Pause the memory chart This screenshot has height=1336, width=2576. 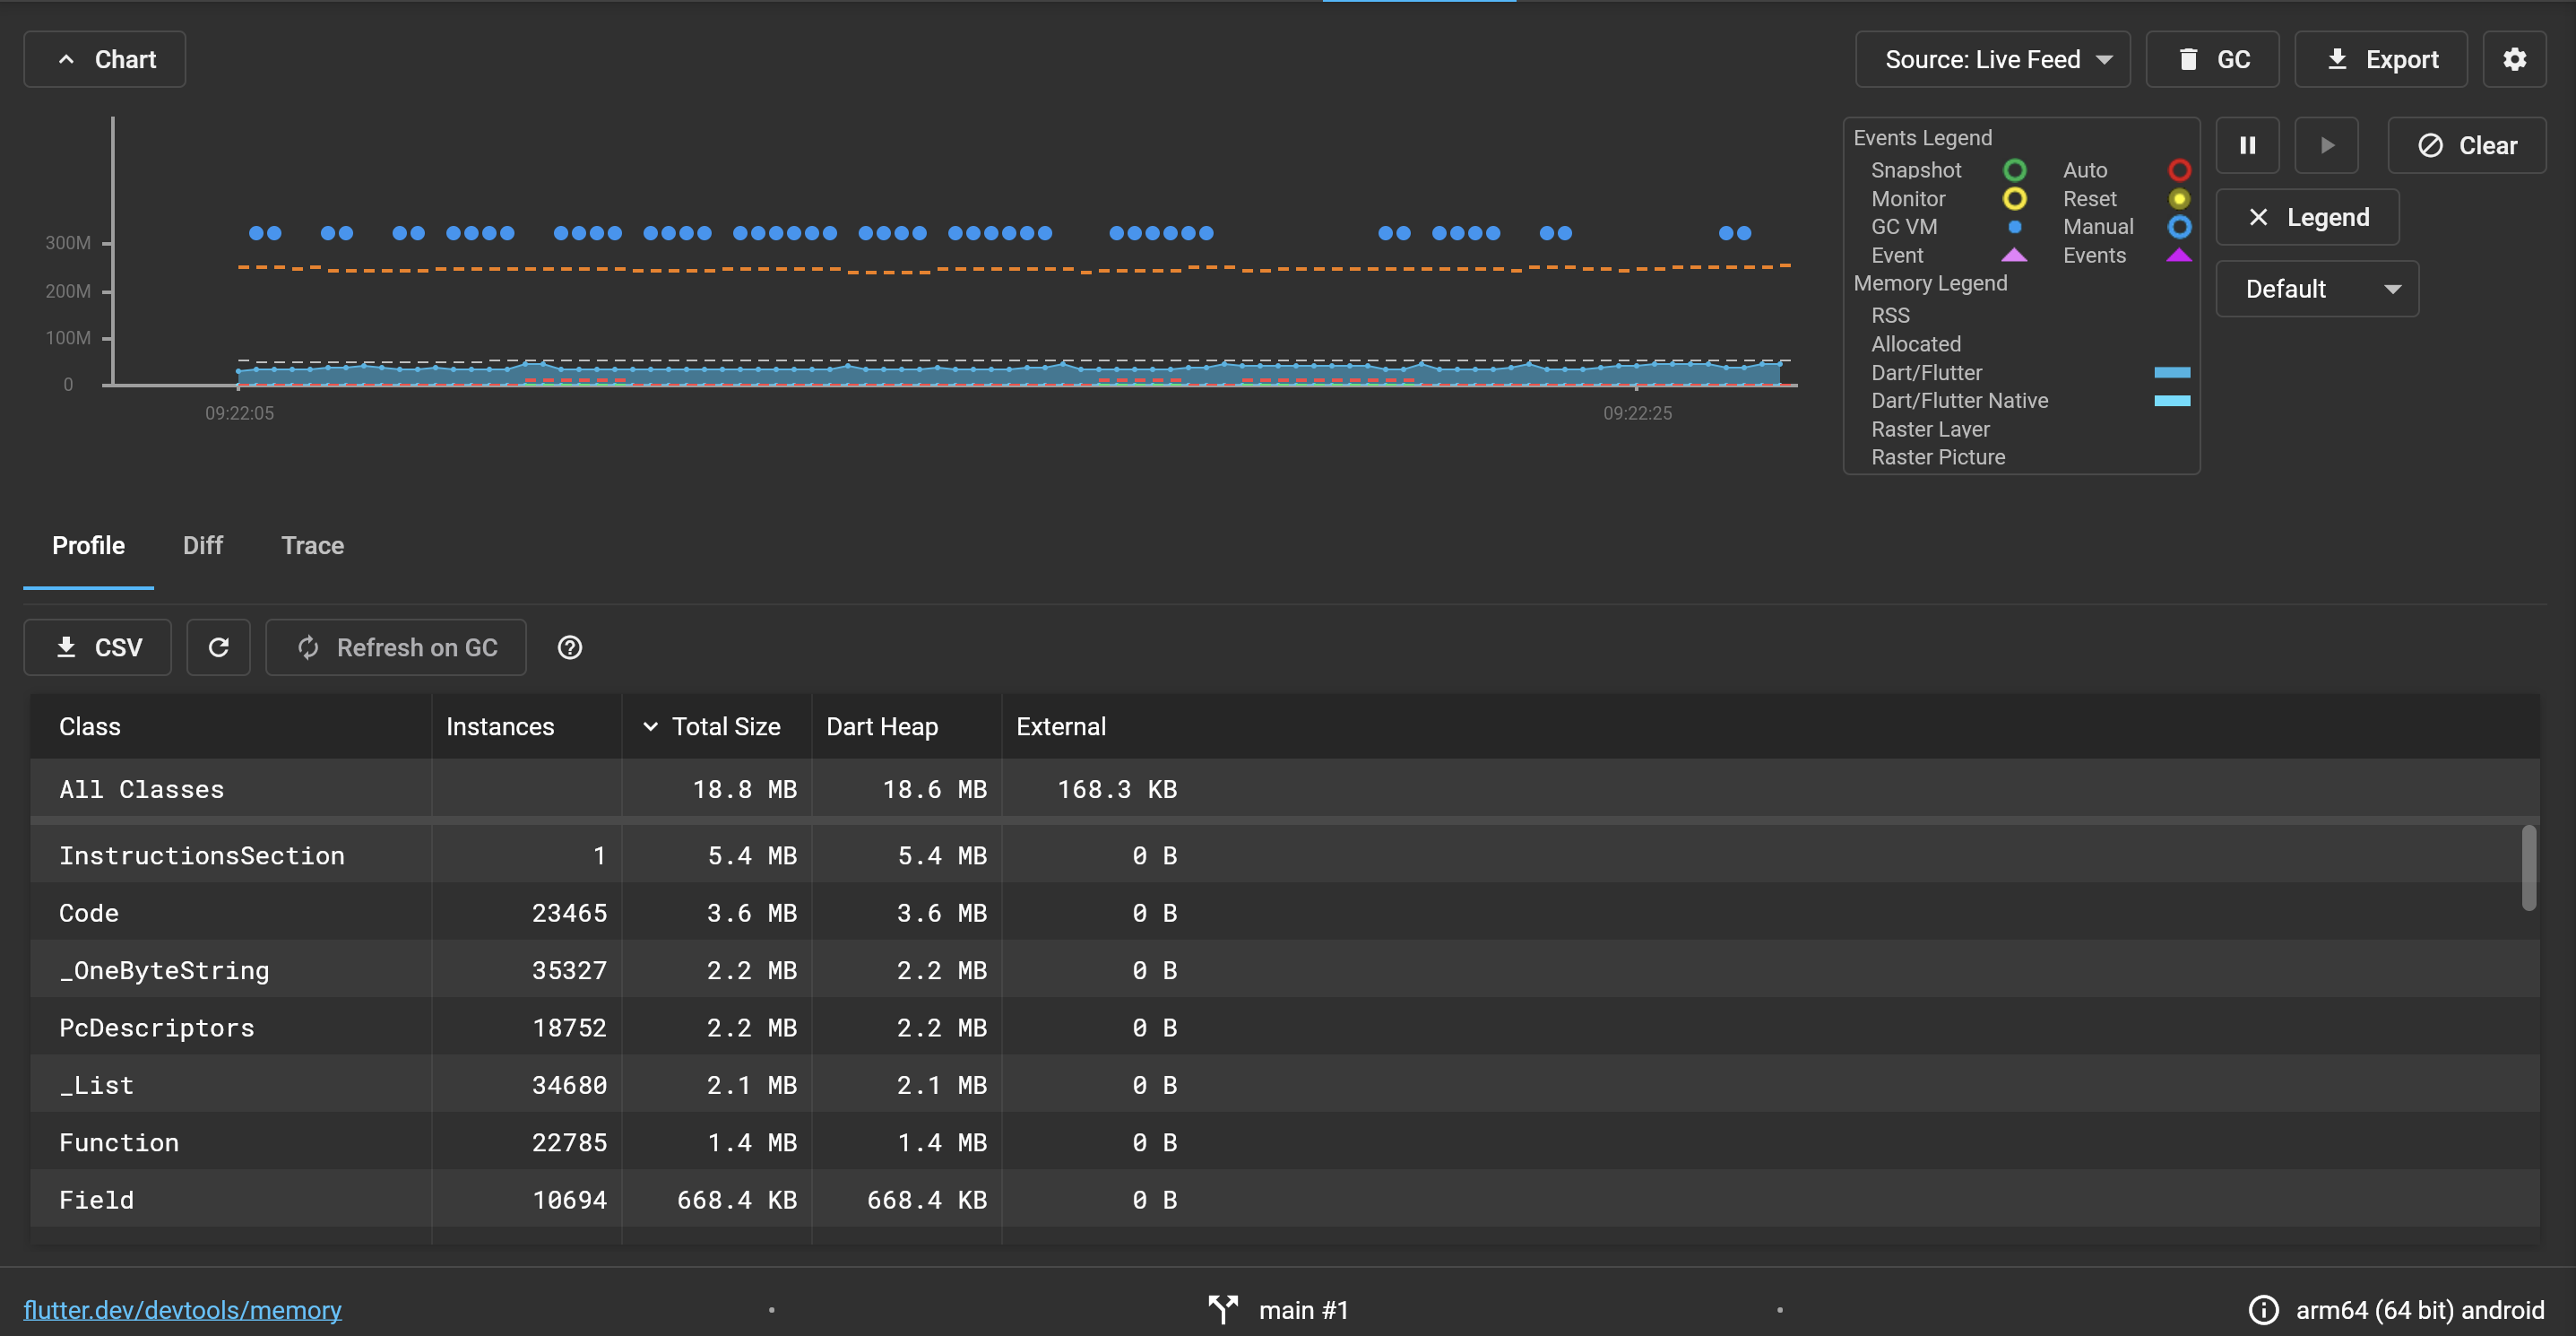pos(2247,146)
